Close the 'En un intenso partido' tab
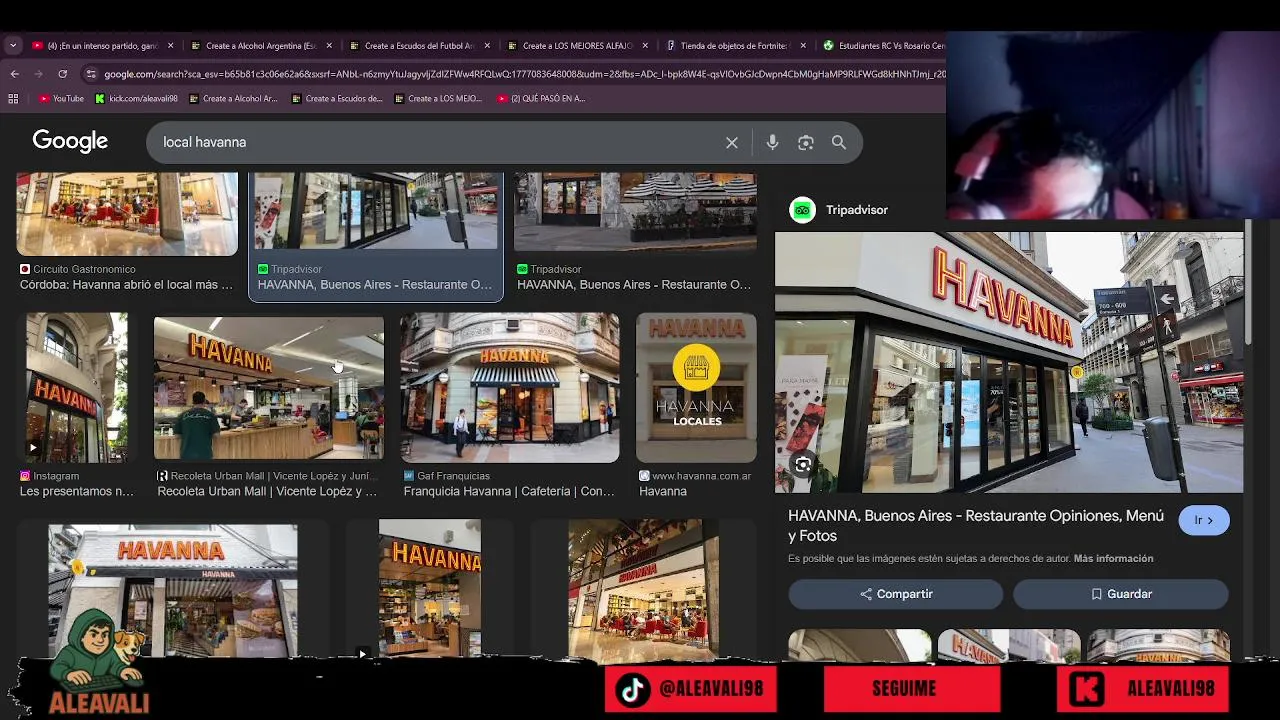The height and width of the screenshot is (720, 1280). coord(170,46)
